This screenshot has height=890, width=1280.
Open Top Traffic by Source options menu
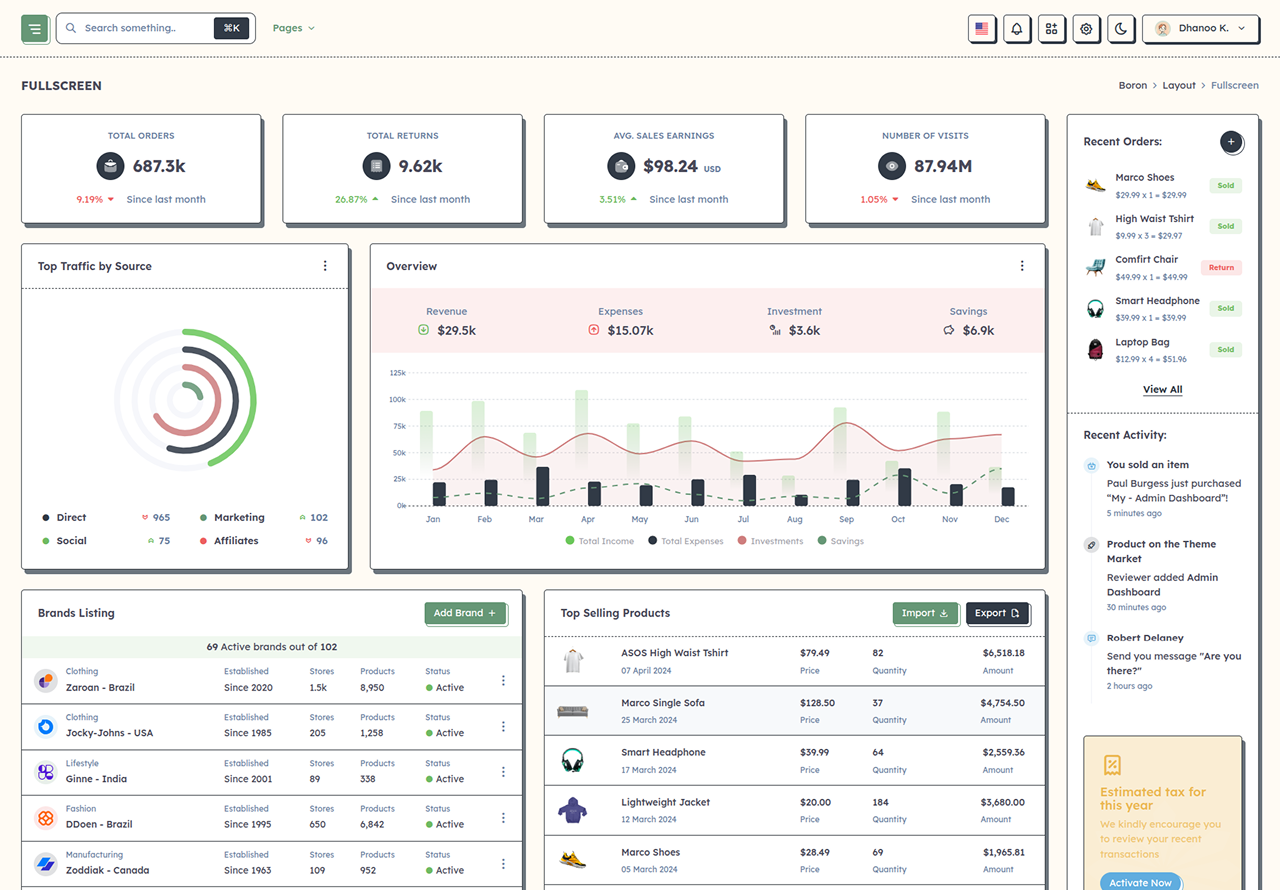[325, 266]
